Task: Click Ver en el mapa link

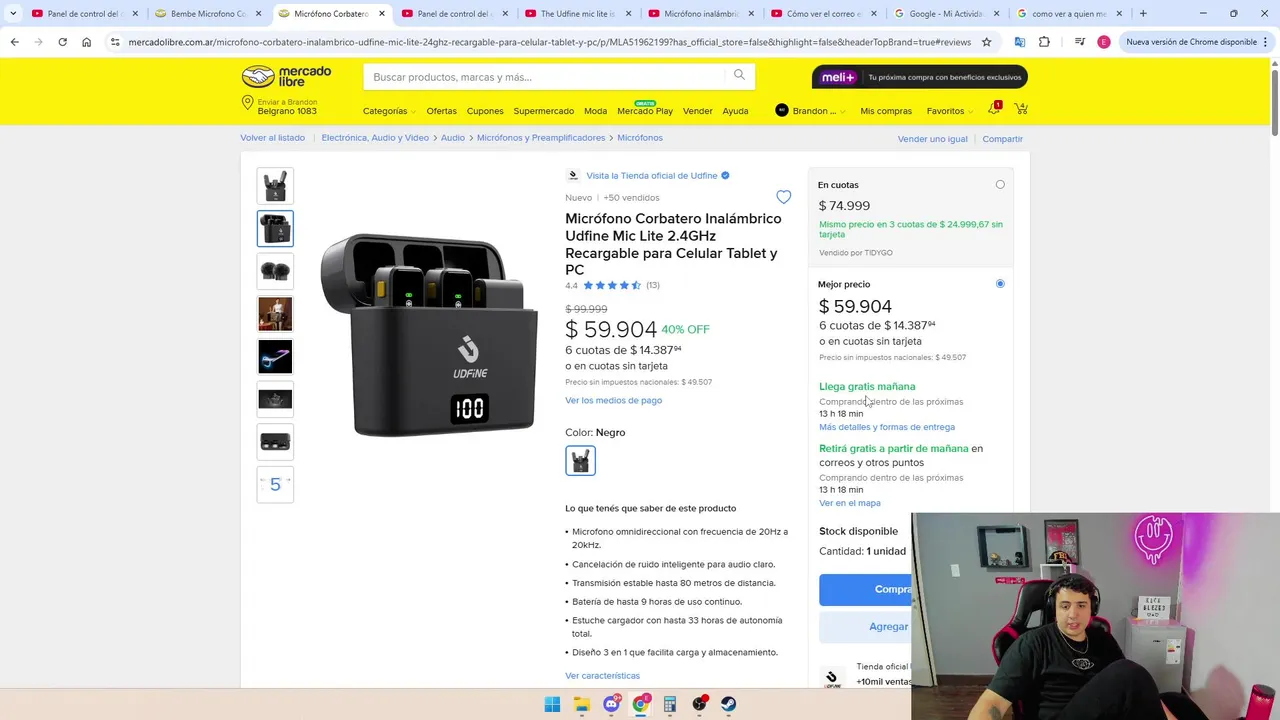Action: (850, 503)
